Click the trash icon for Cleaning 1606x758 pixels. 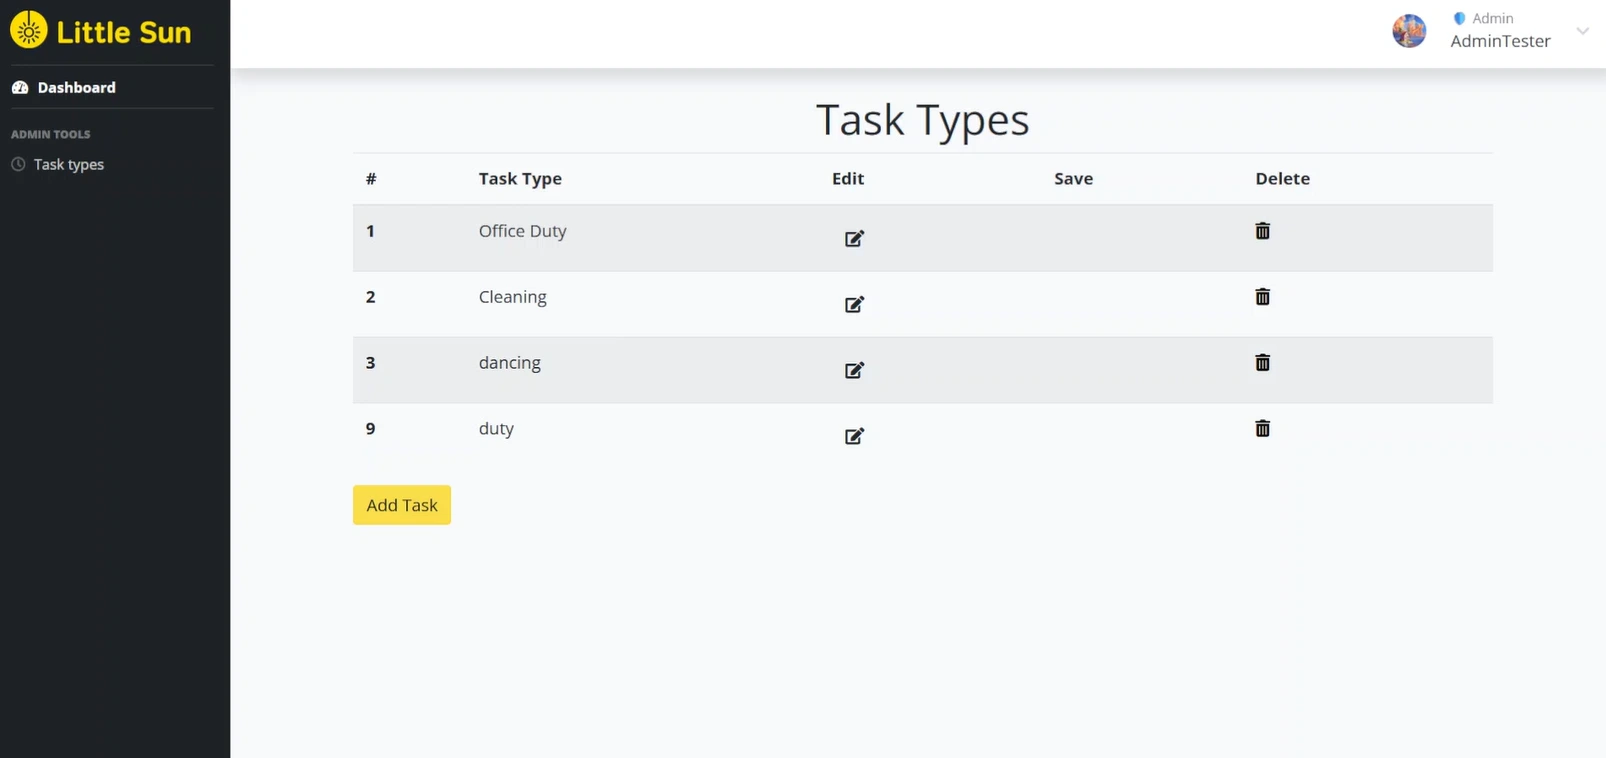(x=1262, y=297)
